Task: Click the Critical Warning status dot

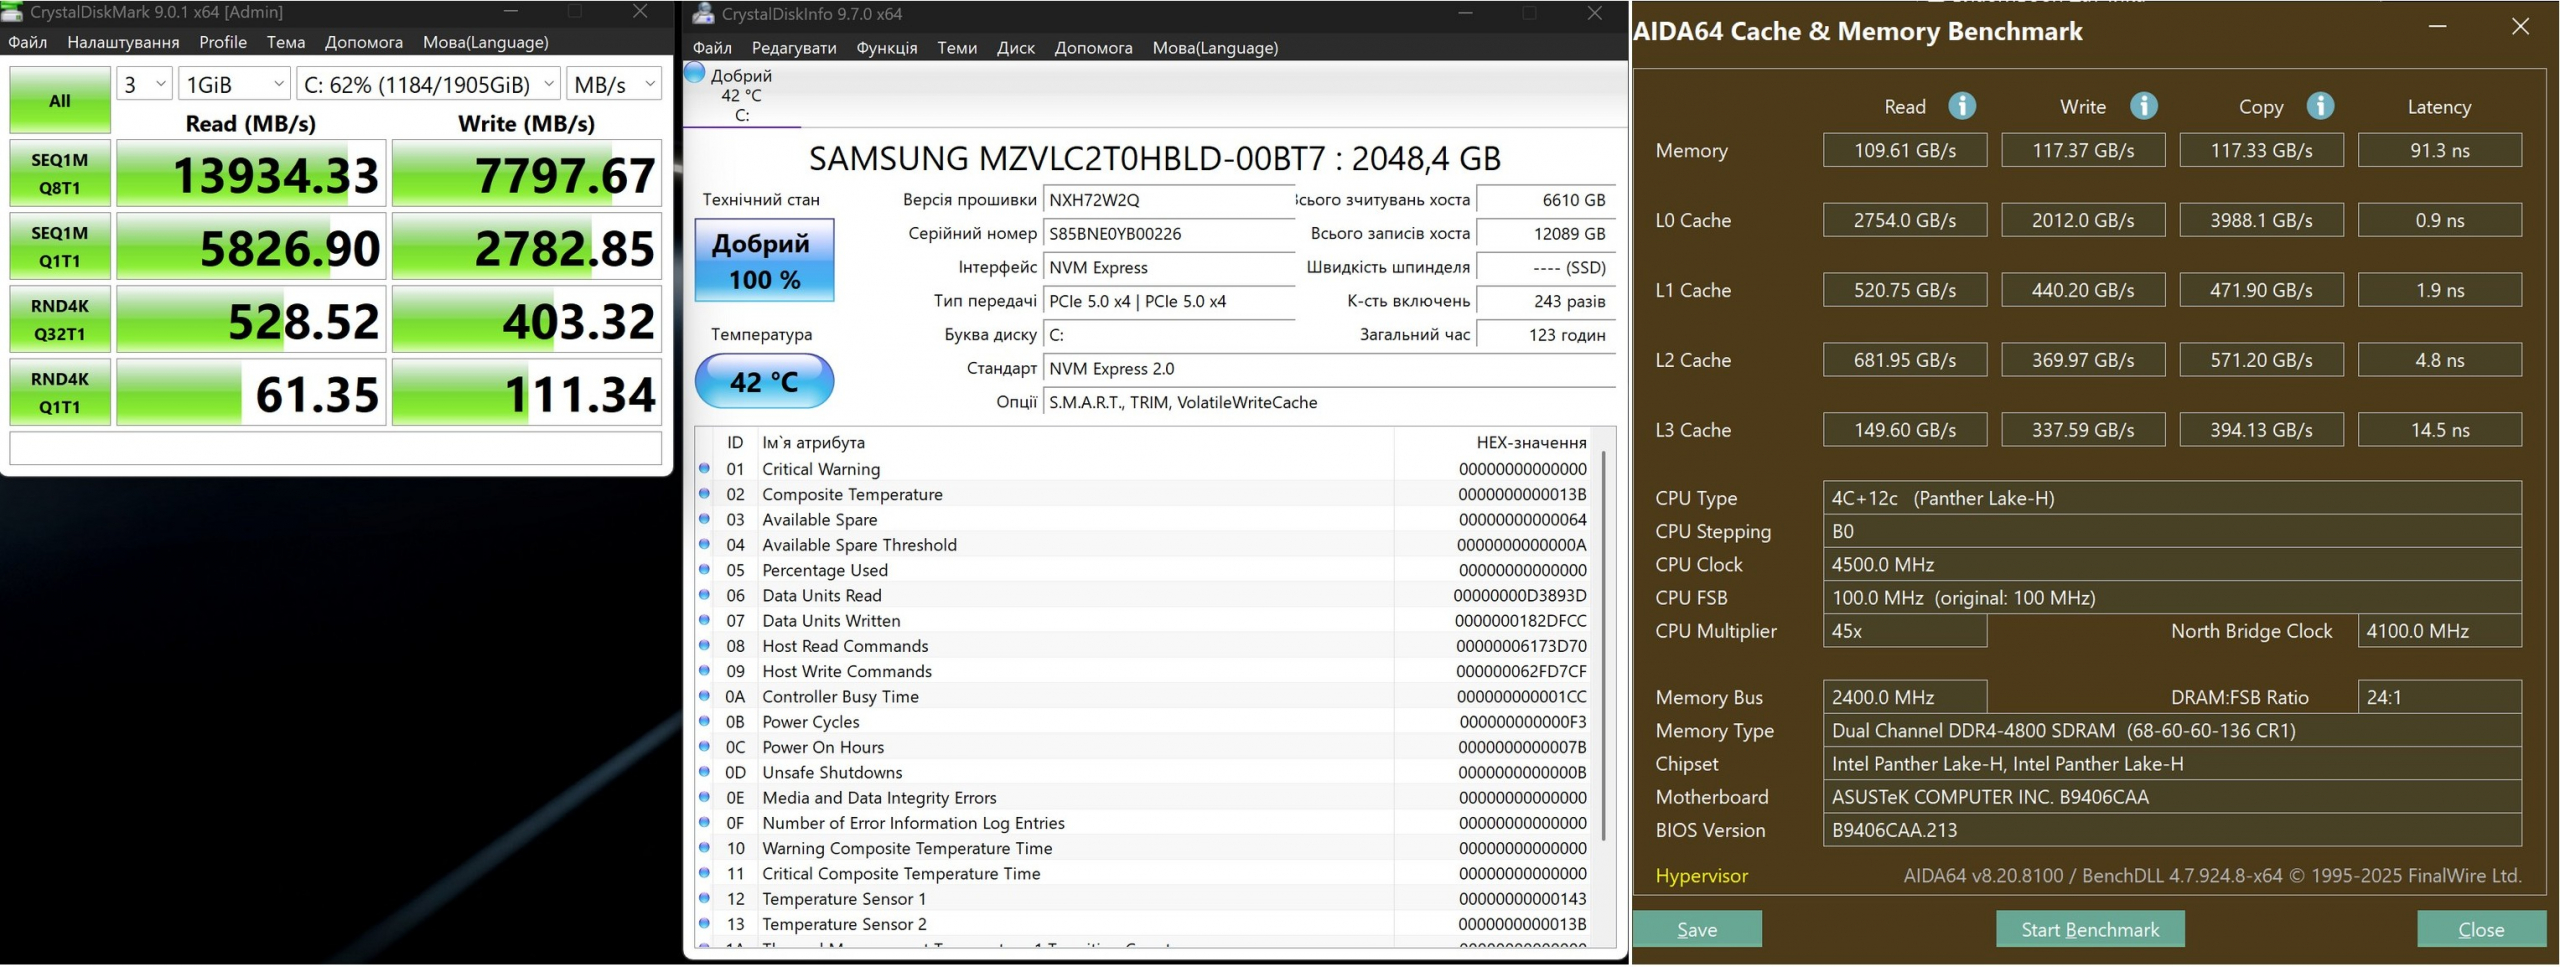Action: (x=704, y=469)
